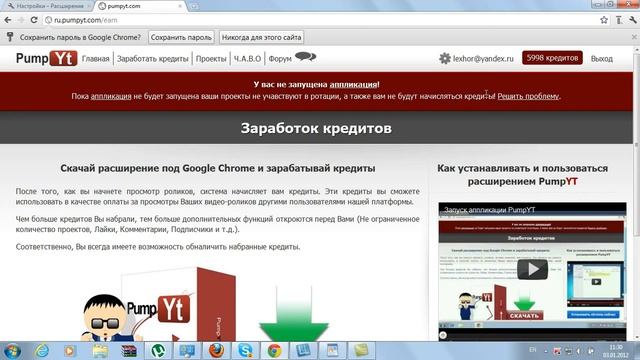Click the аппликация link after Пока
640x360 pixels.
[x=111, y=96]
